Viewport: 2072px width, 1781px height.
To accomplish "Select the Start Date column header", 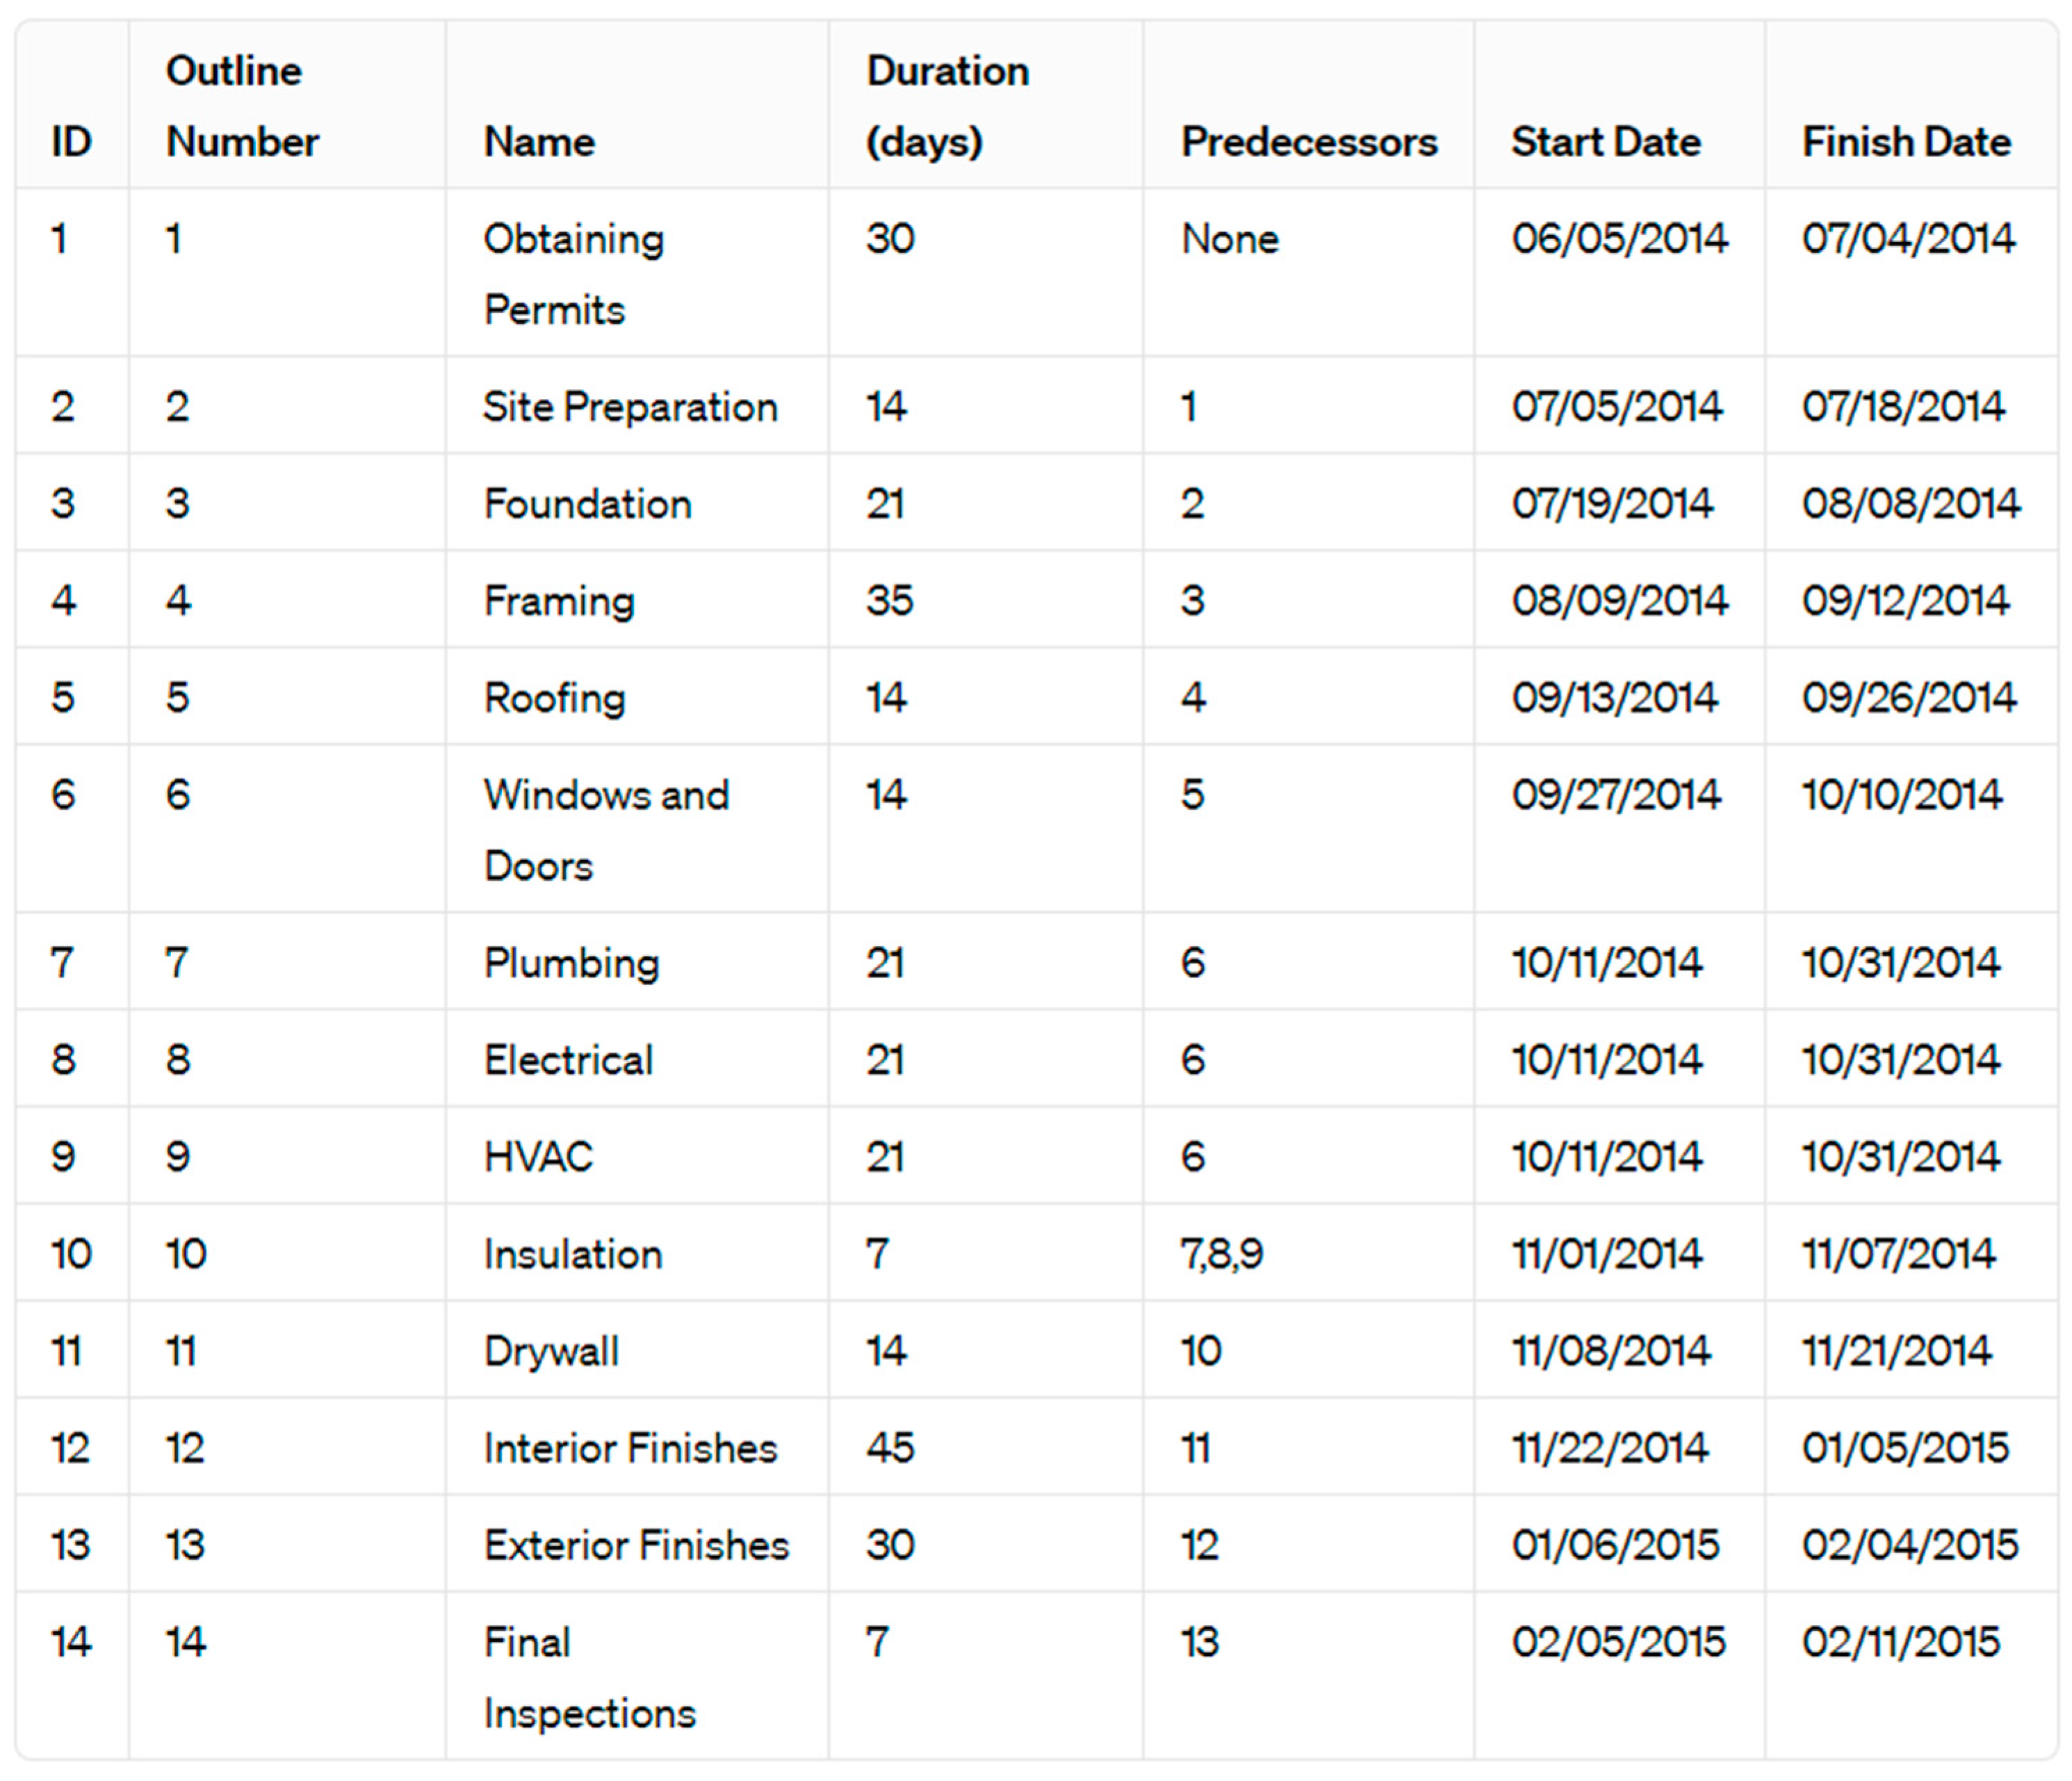I will [x=1605, y=142].
